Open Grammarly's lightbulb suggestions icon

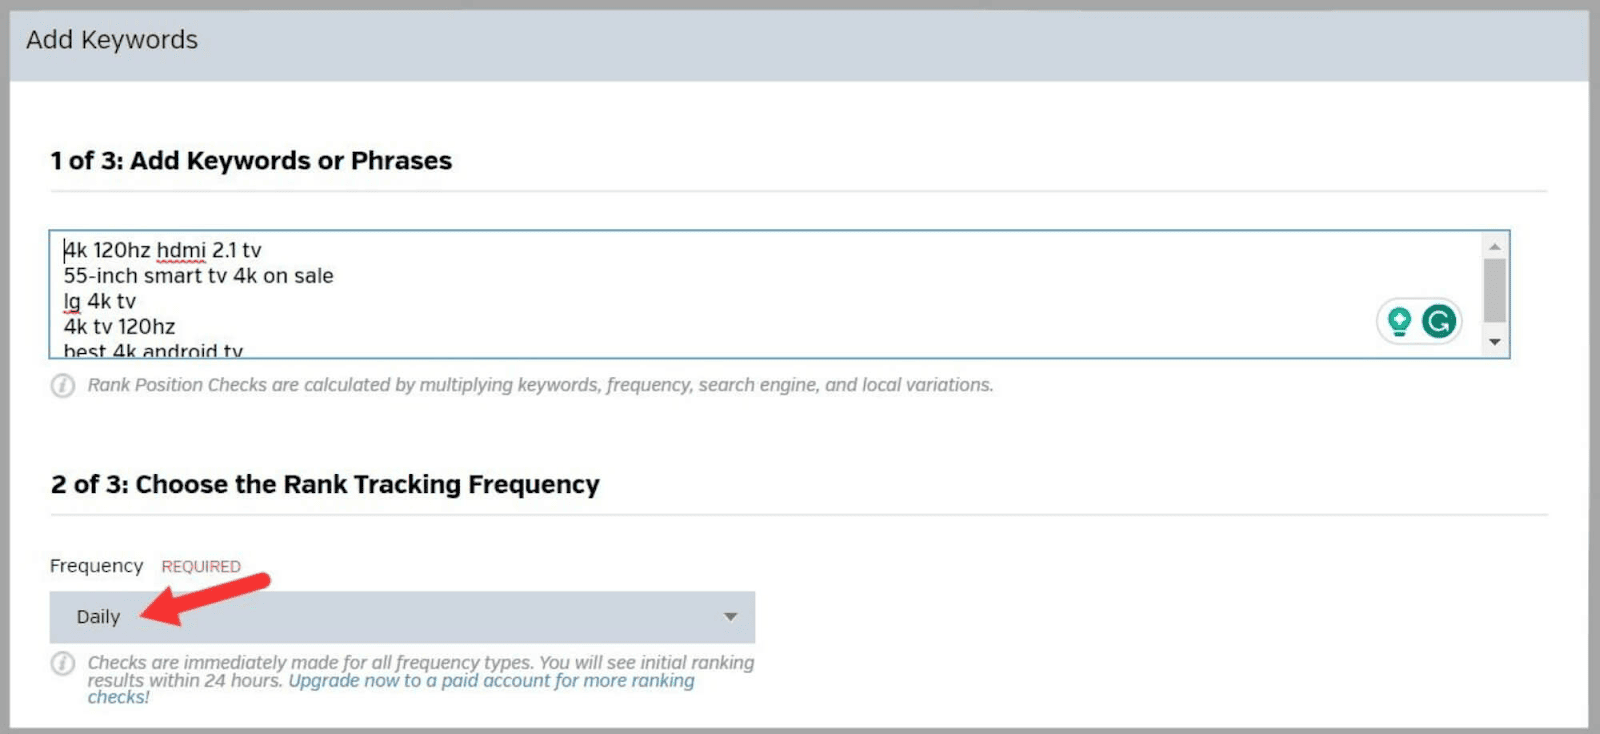pyautogui.click(x=1398, y=321)
